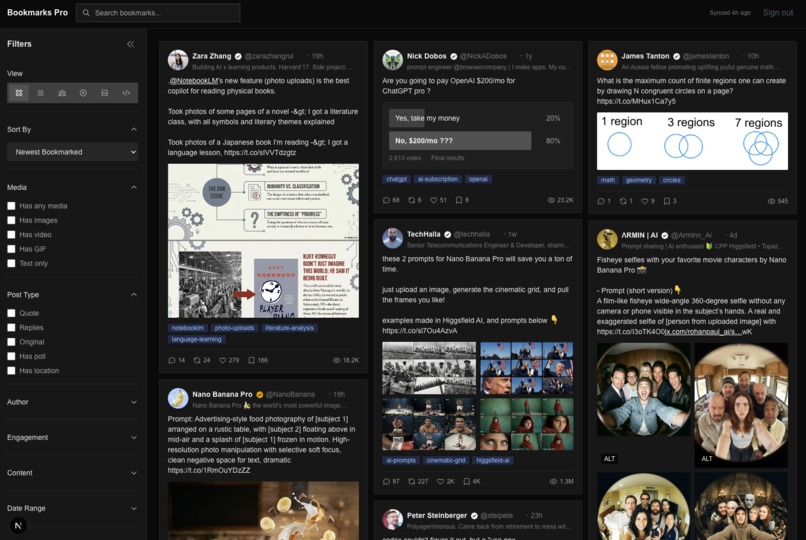Select the code brackets view icon
This screenshot has width=806, height=540.
click(126, 93)
